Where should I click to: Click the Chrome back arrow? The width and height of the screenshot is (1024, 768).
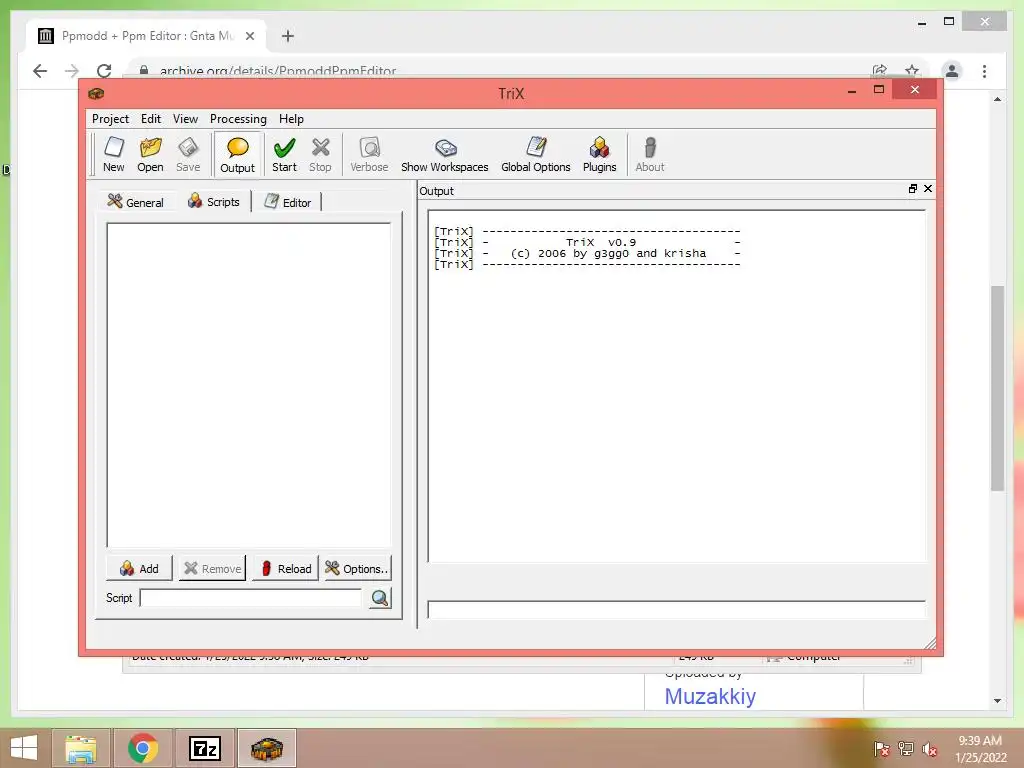pos(40,71)
